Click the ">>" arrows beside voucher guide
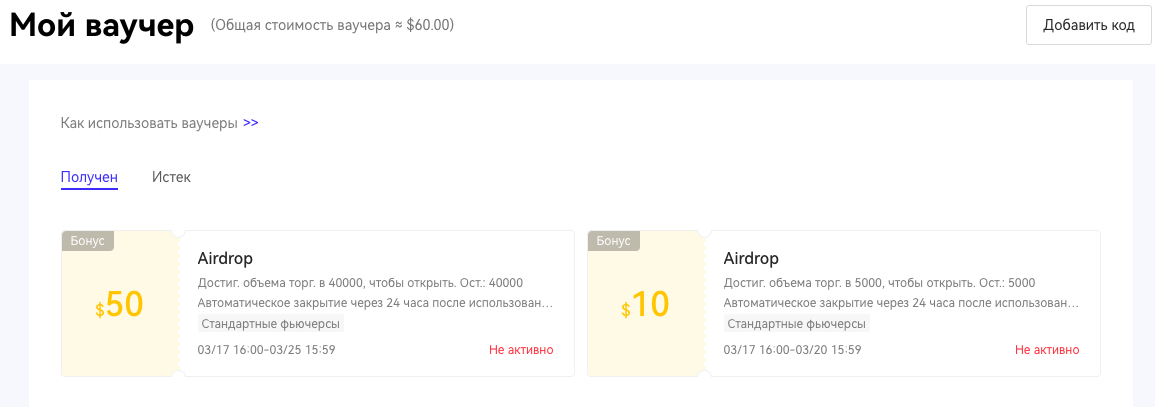The height and width of the screenshot is (407, 1155). click(x=250, y=123)
